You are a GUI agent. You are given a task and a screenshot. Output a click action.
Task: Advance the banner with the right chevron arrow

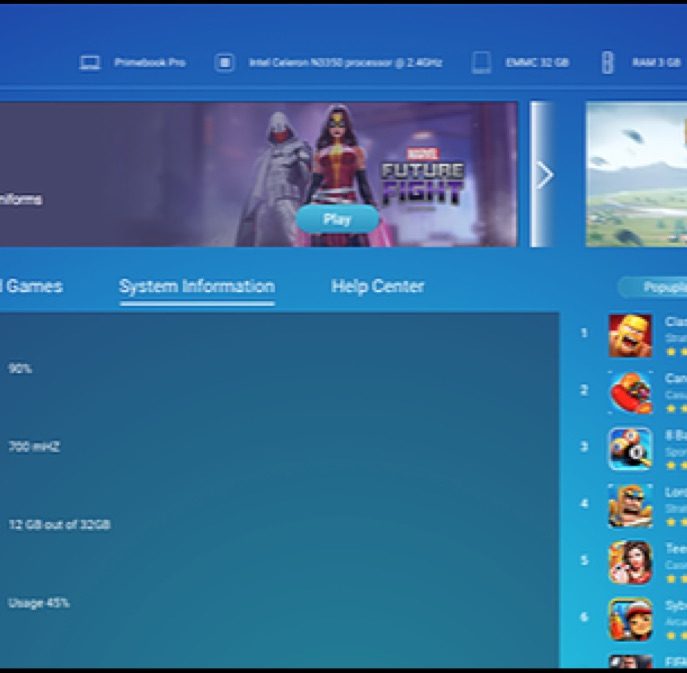pos(543,175)
